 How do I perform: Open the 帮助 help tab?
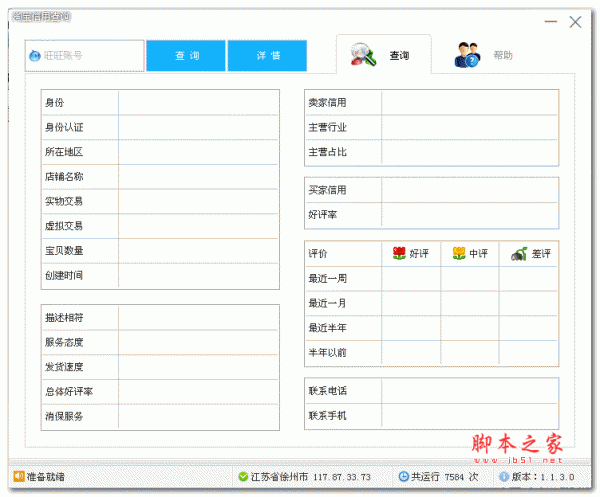click(x=484, y=55)
